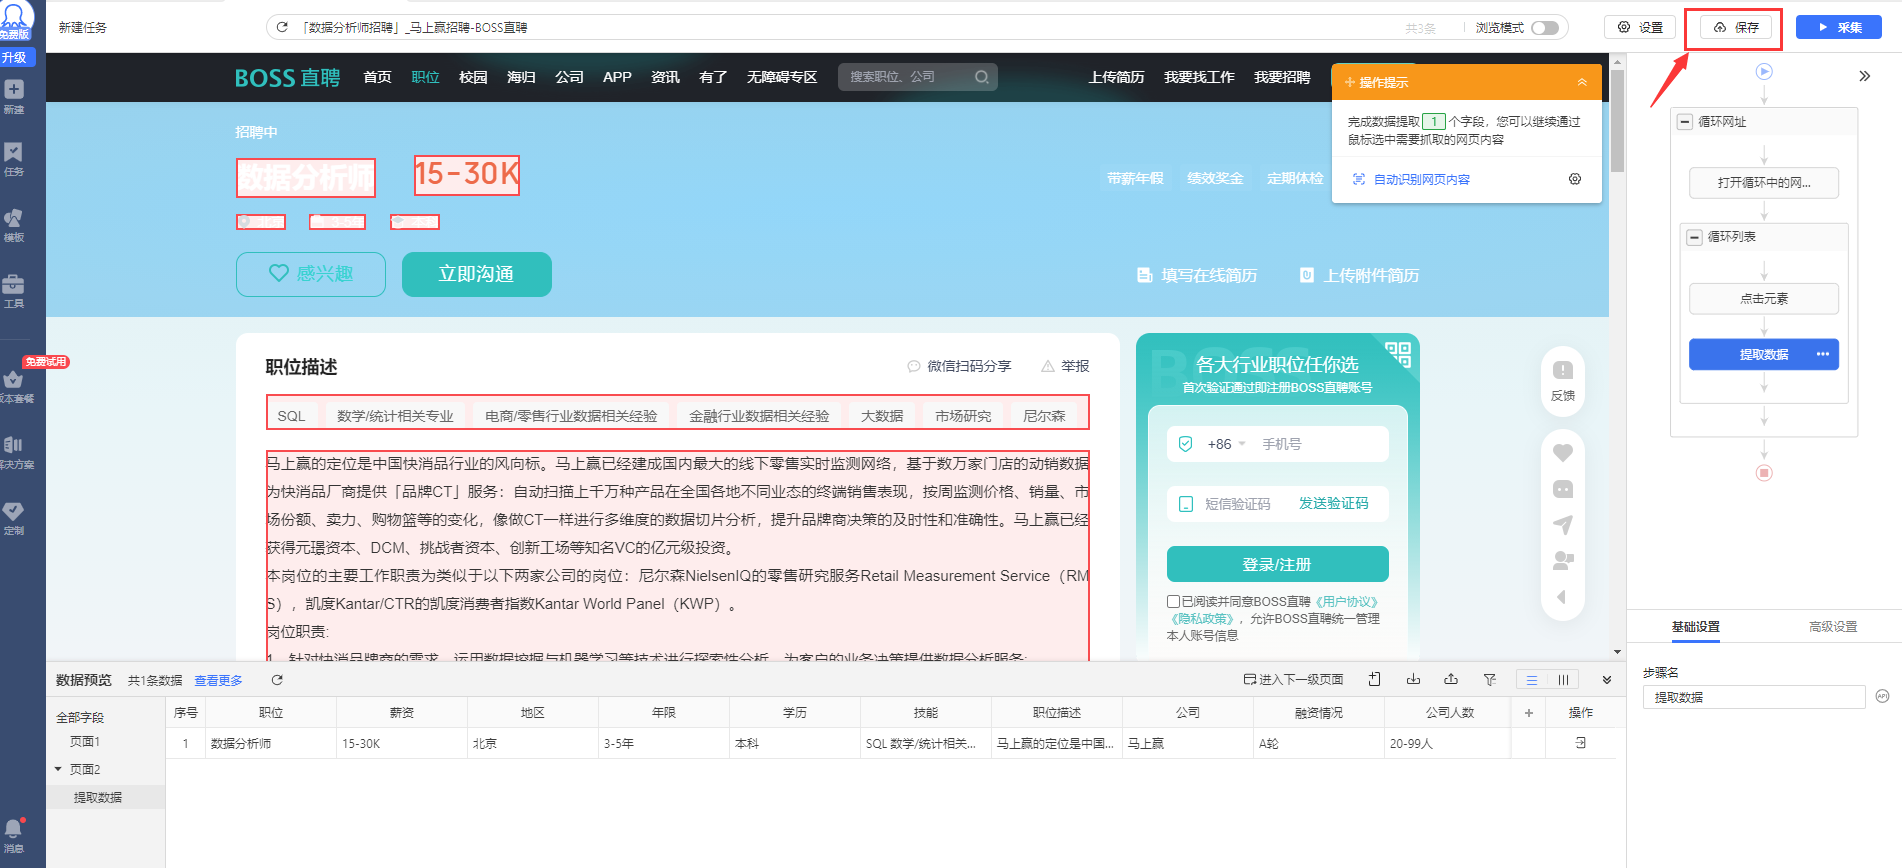This screenshot has height=868, width=1902.
Task: Refresh the data preview
Action: [x=277, y=680]
